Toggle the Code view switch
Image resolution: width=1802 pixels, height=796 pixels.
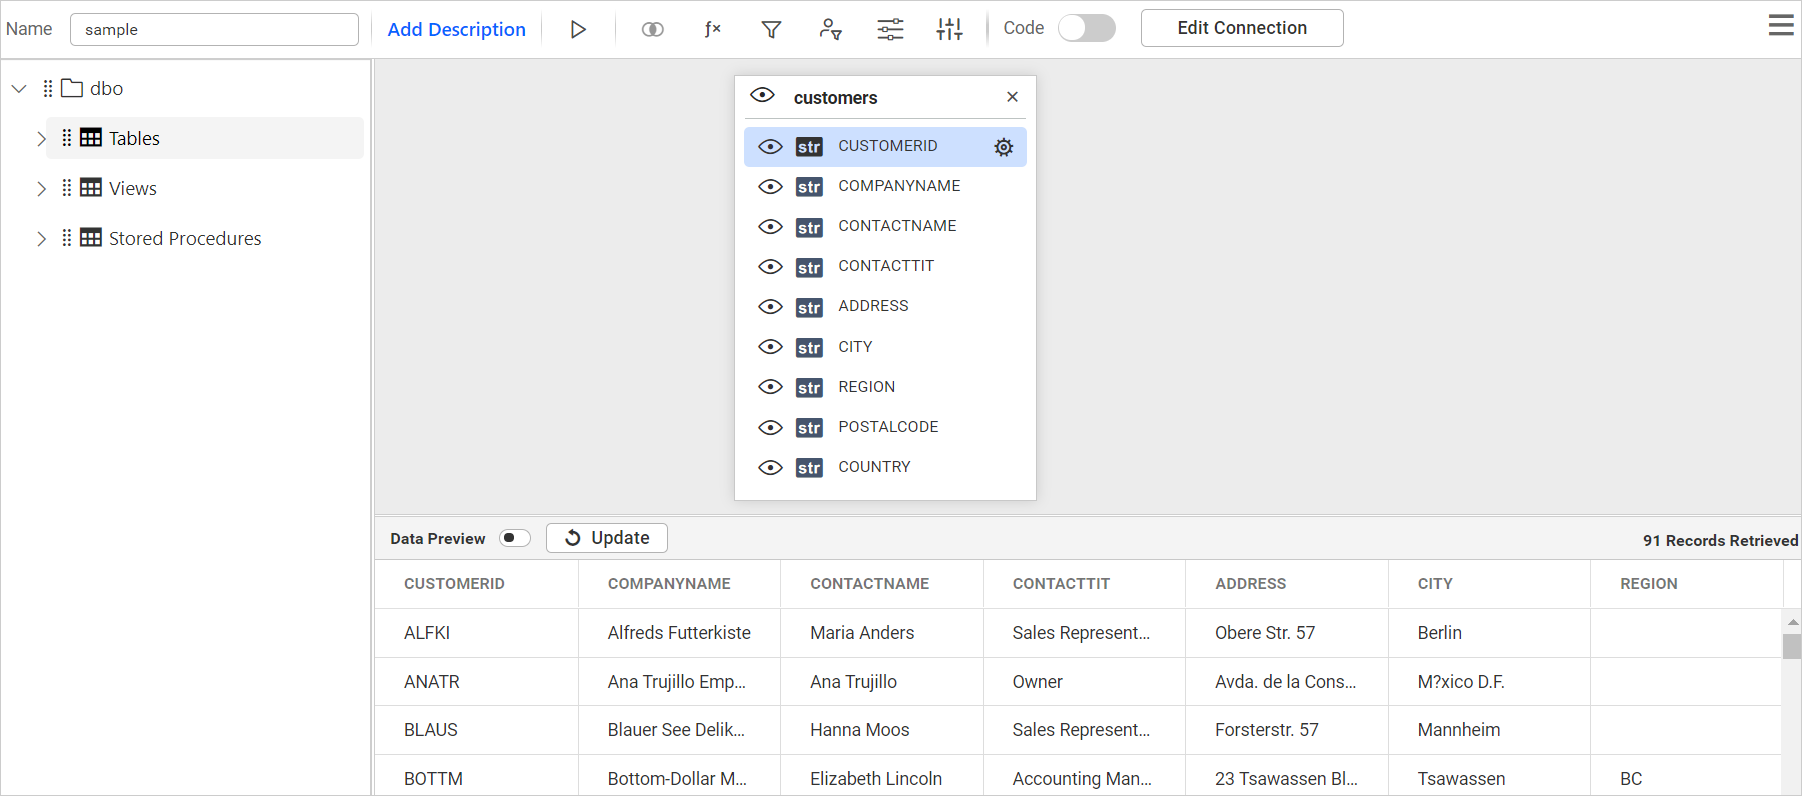(x=1086, y=28)
